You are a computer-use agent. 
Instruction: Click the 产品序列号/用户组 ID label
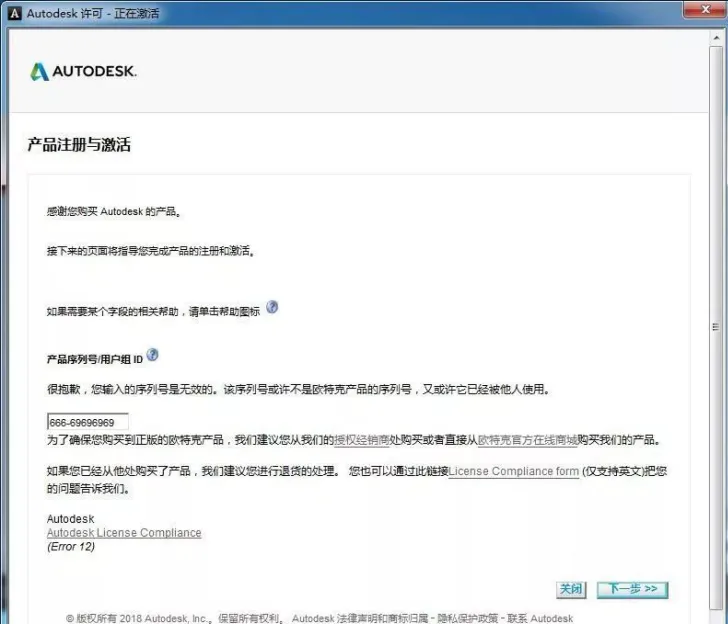[95, 359]
